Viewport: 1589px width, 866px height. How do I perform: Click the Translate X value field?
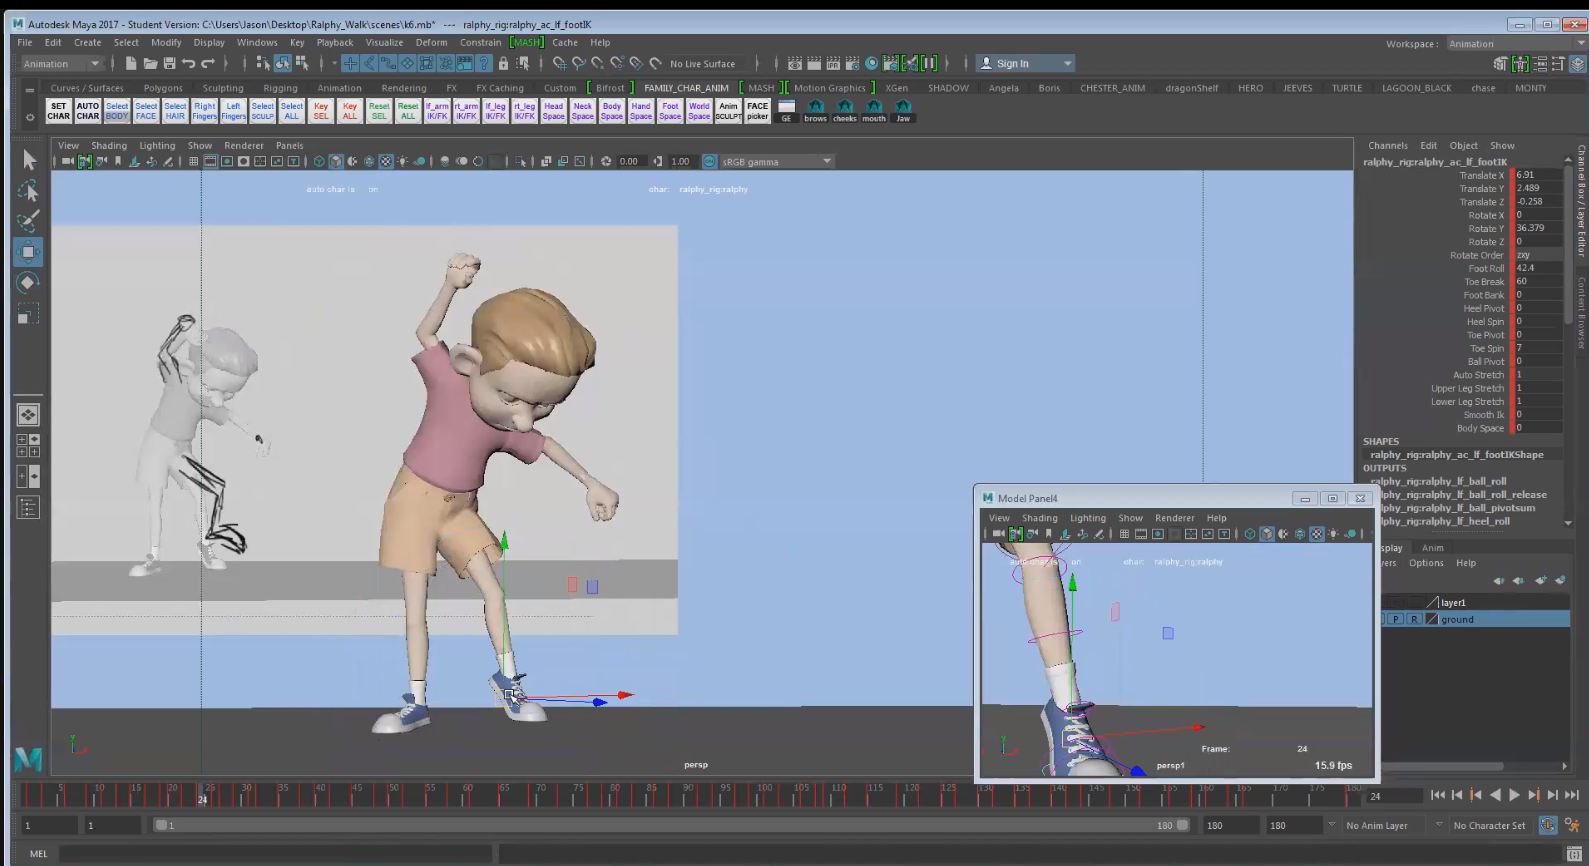click(1538, 175)
